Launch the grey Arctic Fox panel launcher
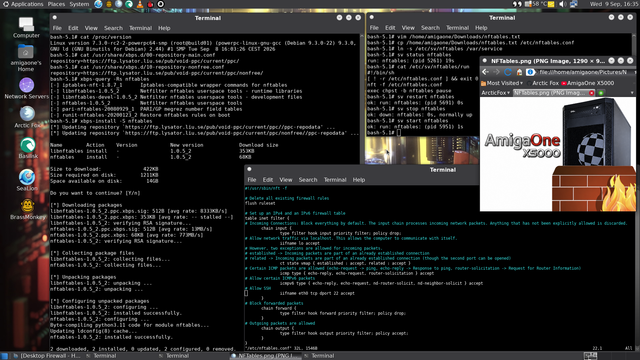This screenshot has height=360, width=640. [x=119, y=4]
